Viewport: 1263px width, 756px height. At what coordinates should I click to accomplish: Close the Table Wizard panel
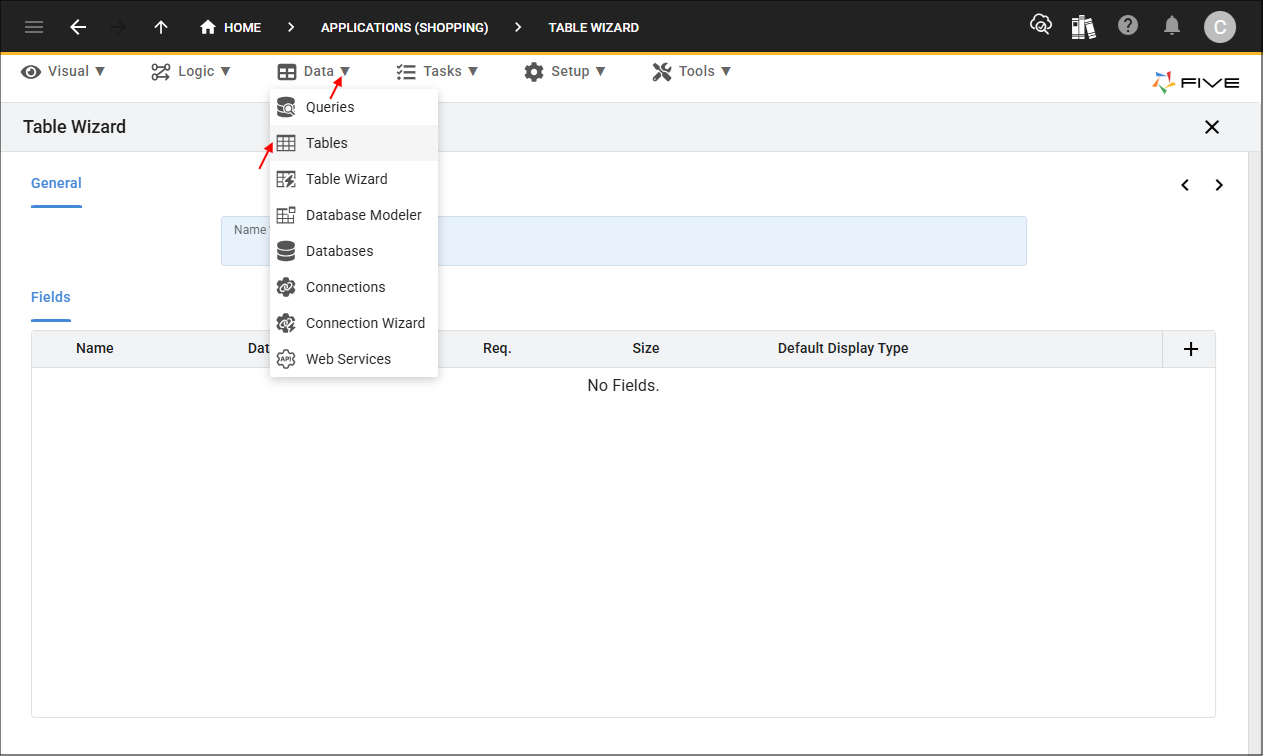pyautogui.click(x=1211, y=127)
